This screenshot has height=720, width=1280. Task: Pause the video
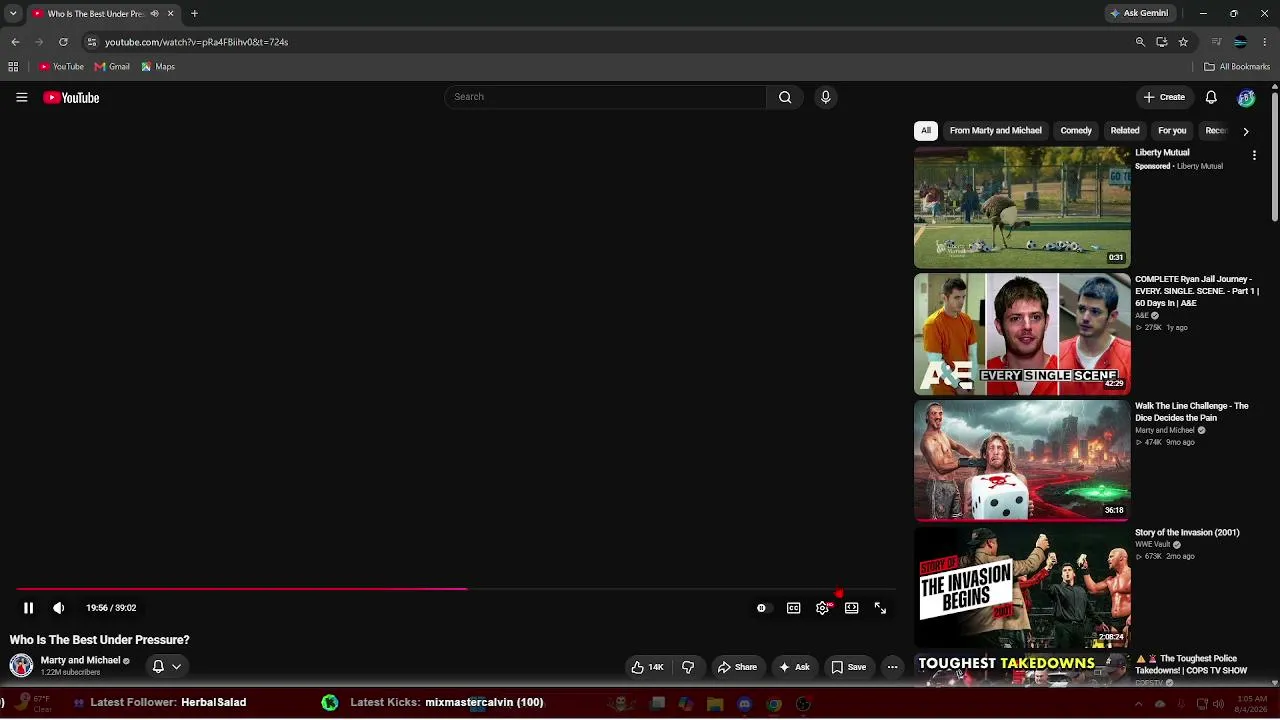[x=28, y=608]
